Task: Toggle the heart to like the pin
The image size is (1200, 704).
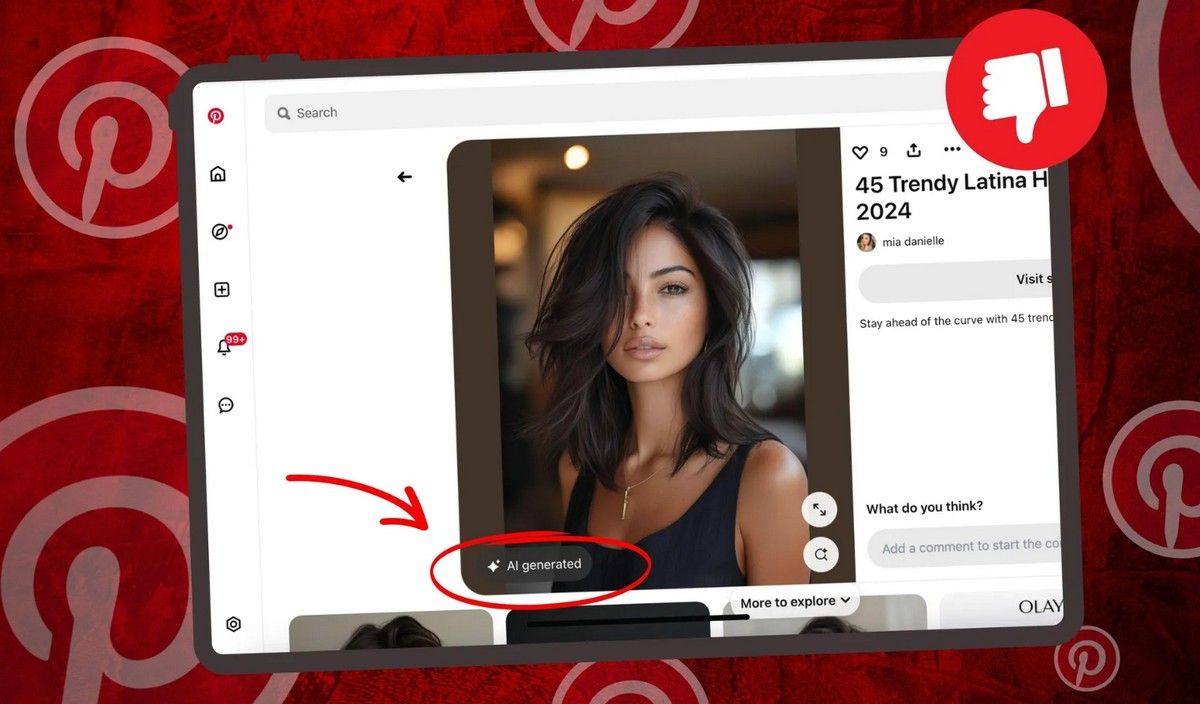Action: [x=860, y=152]
